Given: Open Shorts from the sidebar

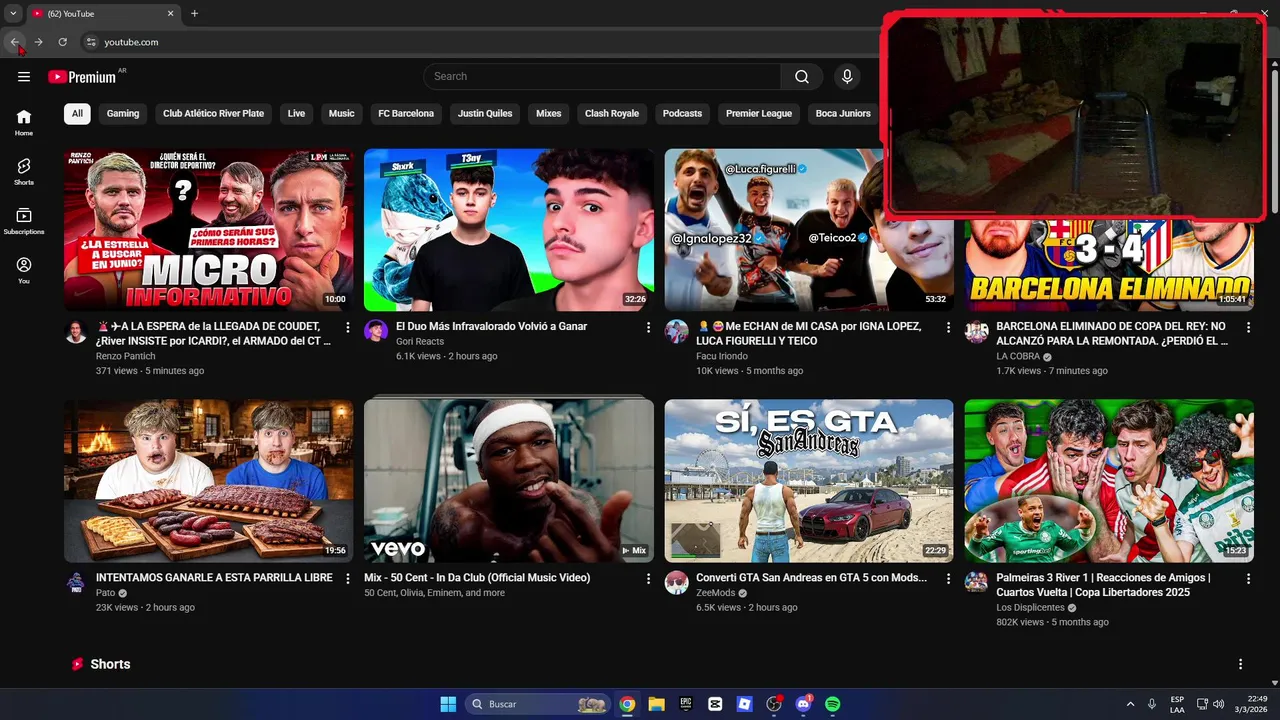Looking at the screenshot, I should click(x=24, y=172).
